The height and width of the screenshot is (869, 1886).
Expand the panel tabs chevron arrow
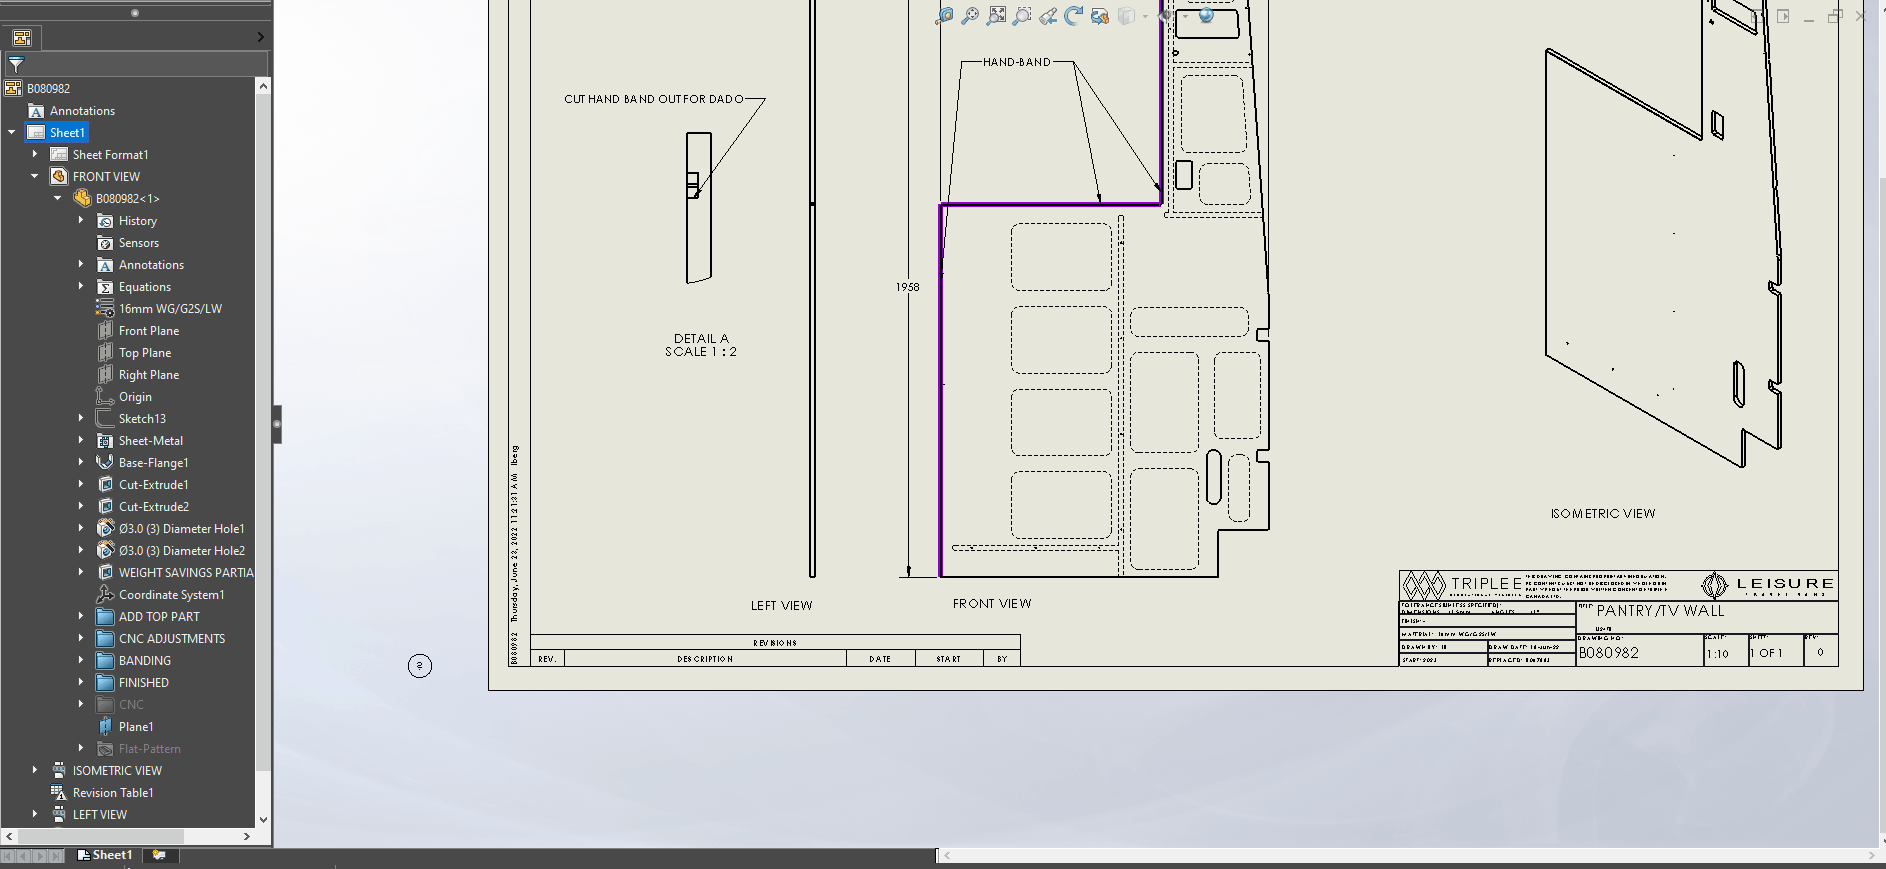point(260,38)
